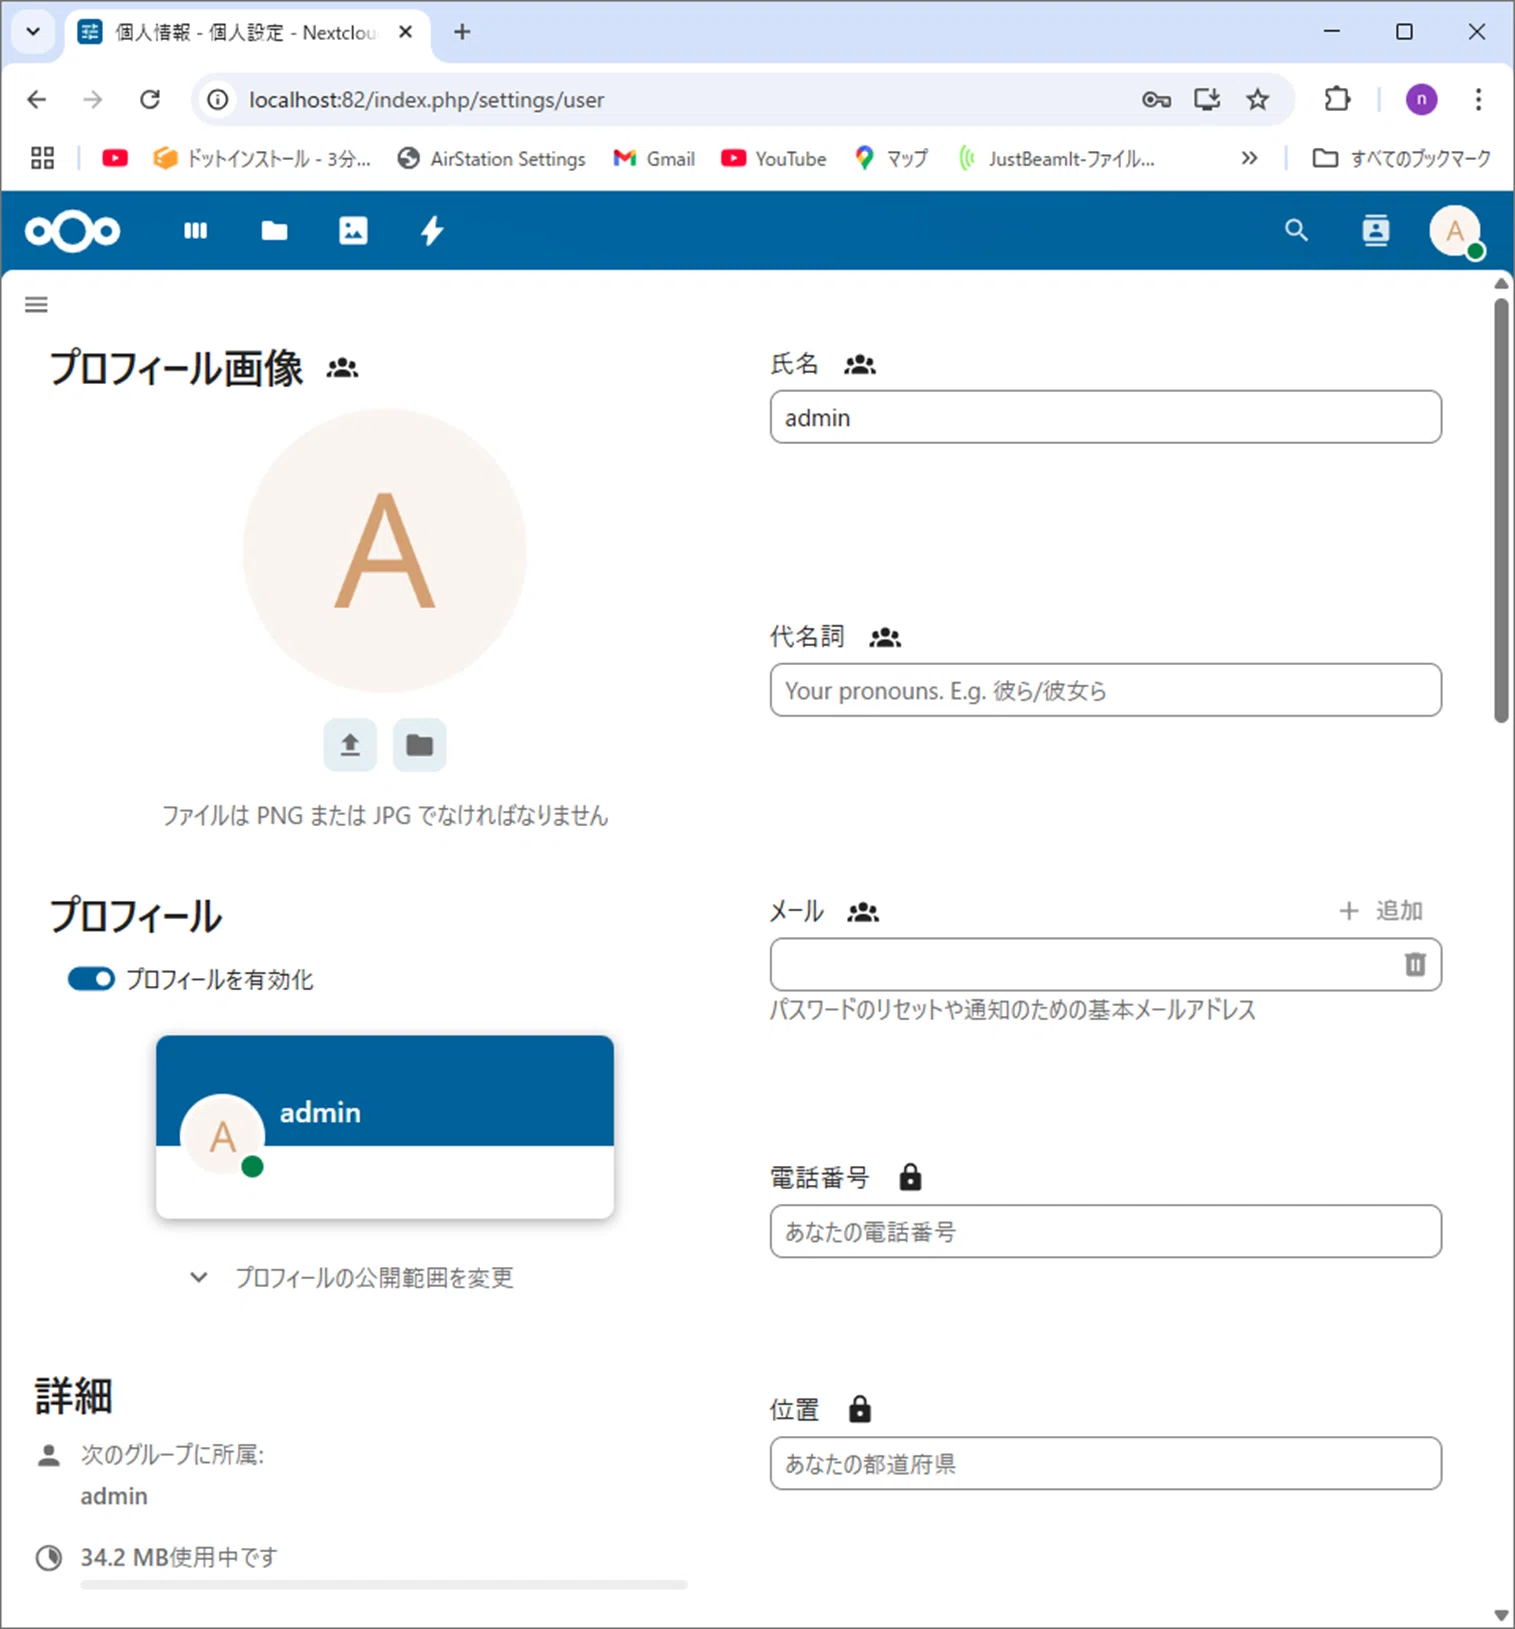Screen dimensions: 1515x1629
Task: Open Gmail bookmark
Action: [654, 158]
